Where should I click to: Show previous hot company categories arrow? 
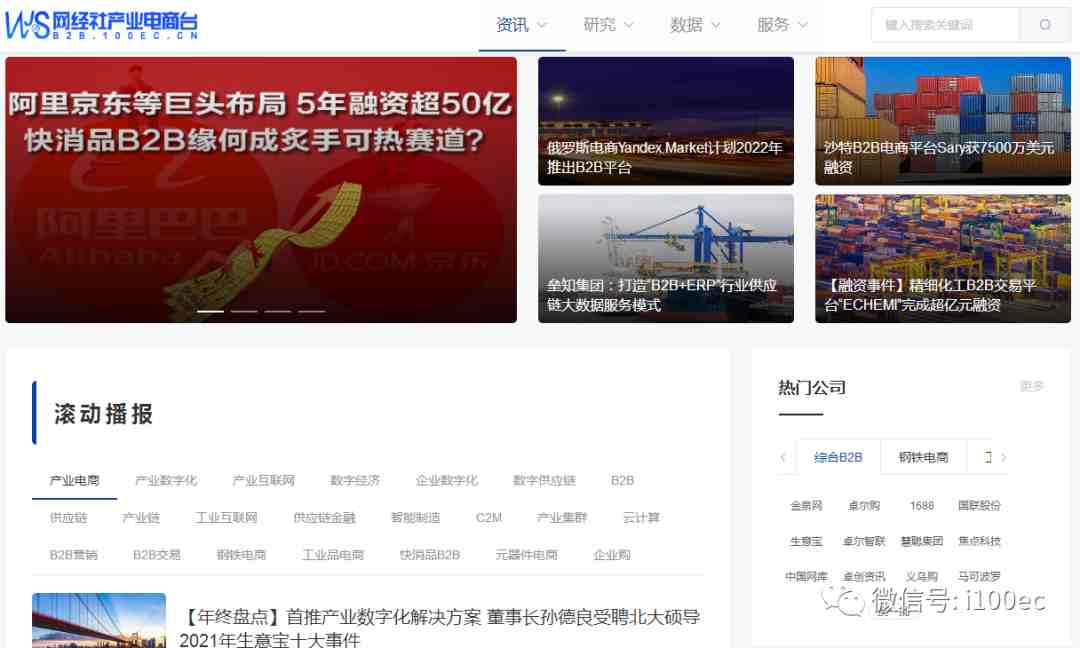click(783, 457)
